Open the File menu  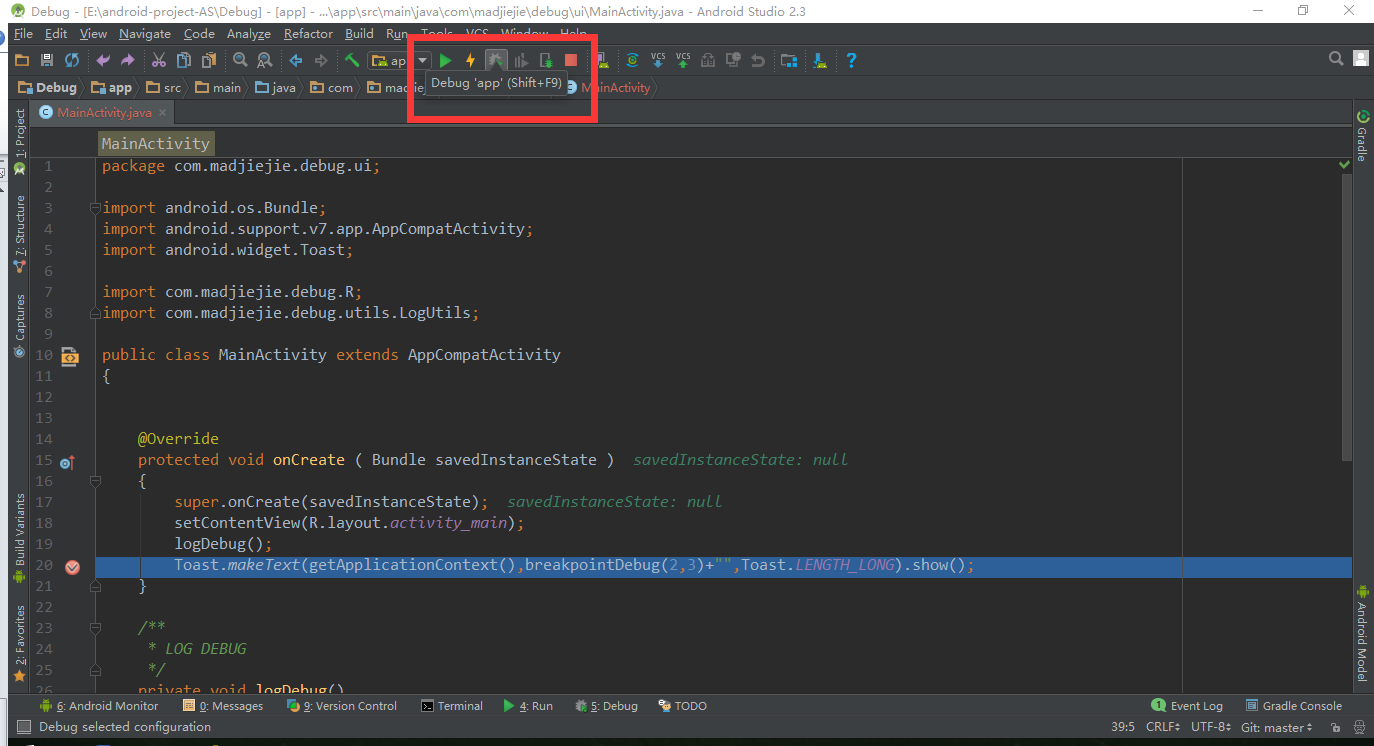pyautogui.click(x=23, y=34)
